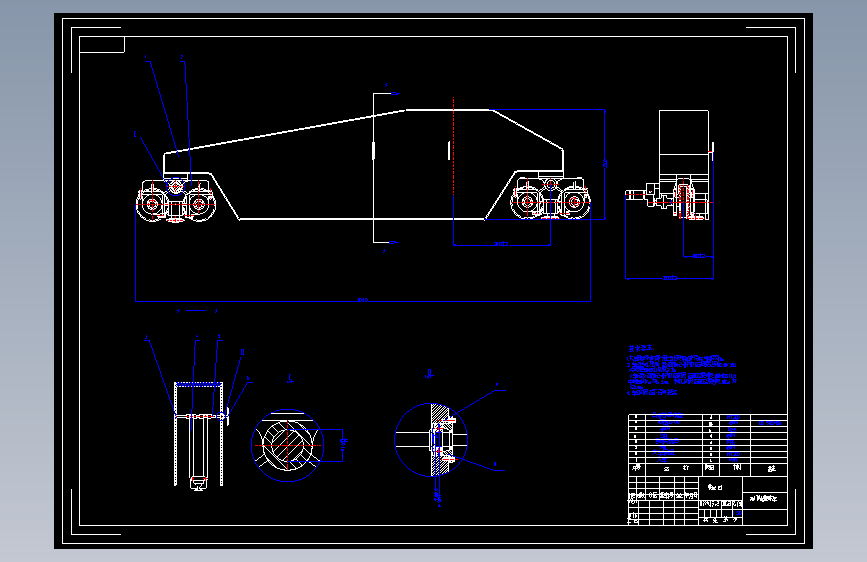The width and height of the screenshot is (867, 562).
Task: Select the blue detail circle on the left bogie
Action: tap(175, 185)
